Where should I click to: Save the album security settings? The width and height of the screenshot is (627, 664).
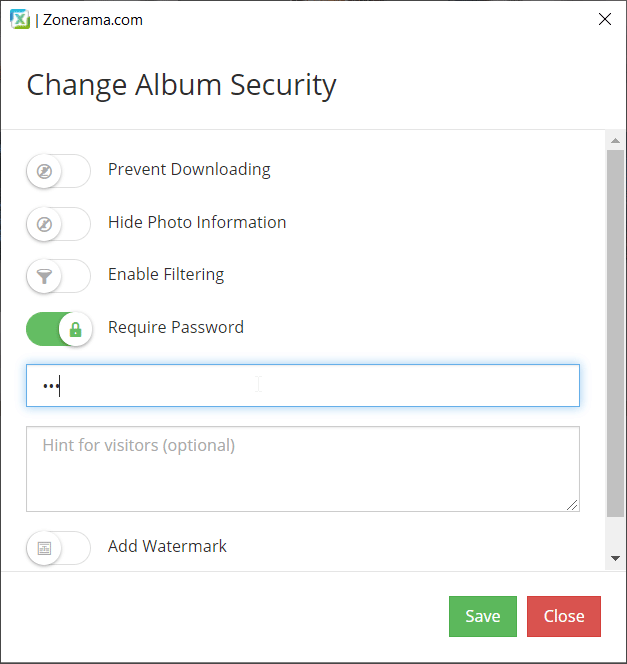point(483,616)
